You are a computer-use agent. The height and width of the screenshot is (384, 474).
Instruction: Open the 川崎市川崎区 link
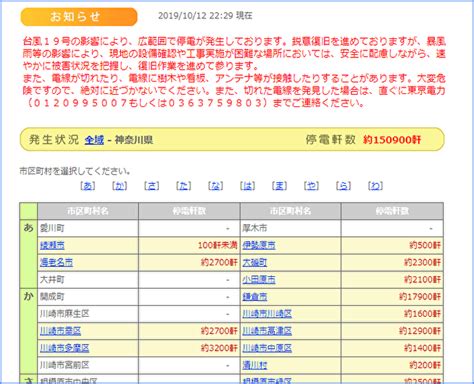267,314
